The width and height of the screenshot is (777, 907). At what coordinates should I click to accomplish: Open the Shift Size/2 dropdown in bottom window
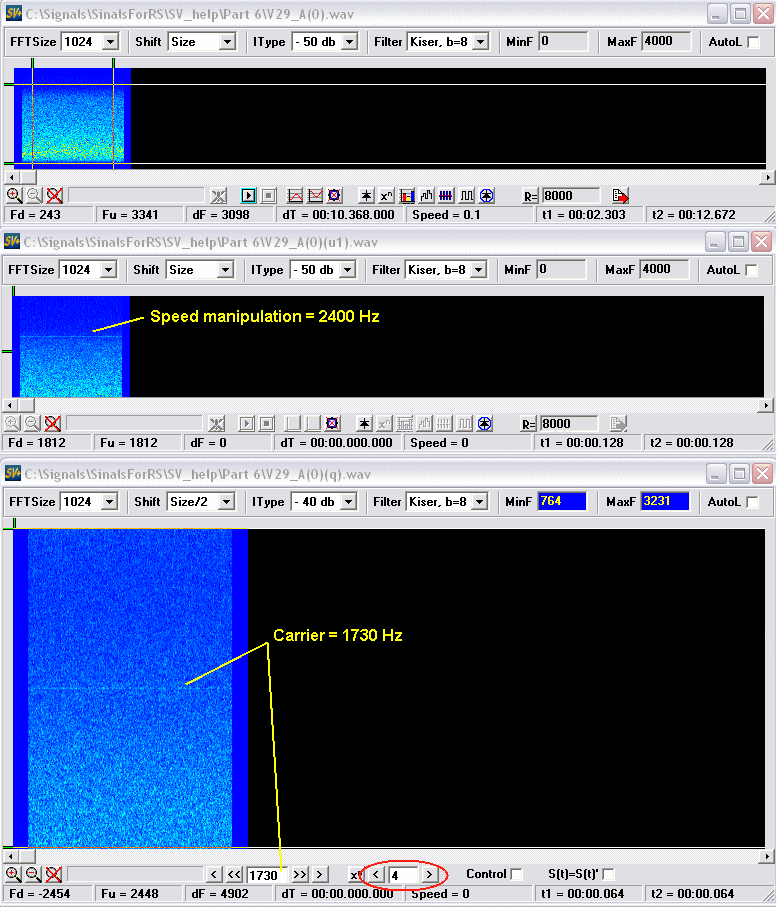226,502
